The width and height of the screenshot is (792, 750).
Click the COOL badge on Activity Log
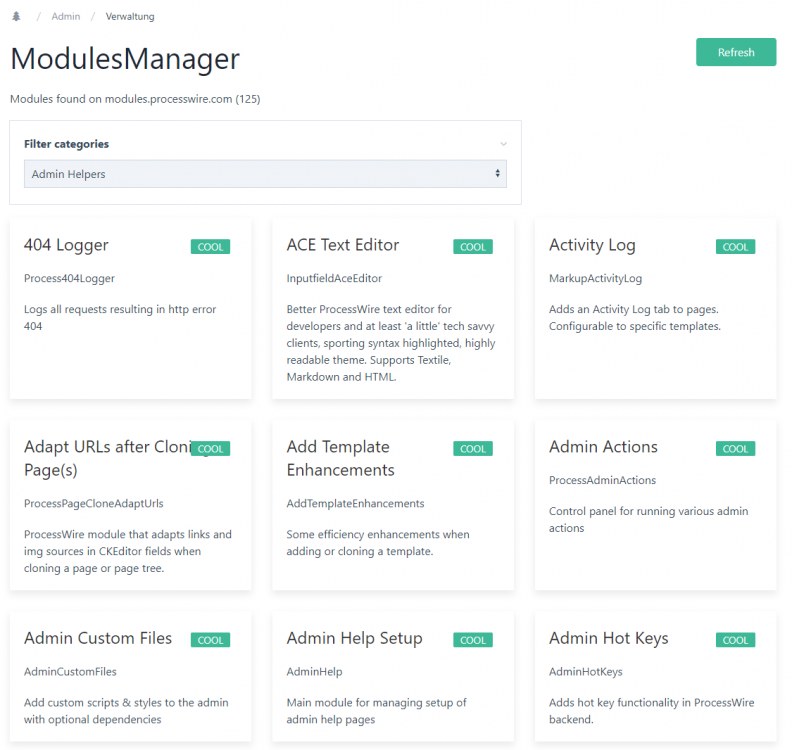click(735, 247)
